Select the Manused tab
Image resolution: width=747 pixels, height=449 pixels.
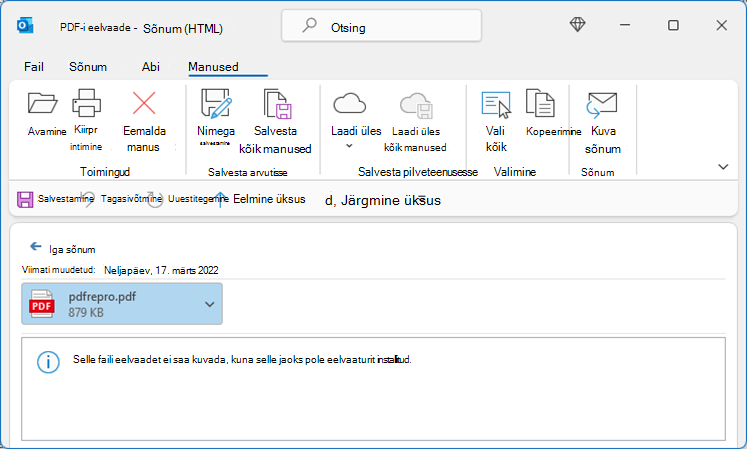pyautogui.click(x=213, y=67)
